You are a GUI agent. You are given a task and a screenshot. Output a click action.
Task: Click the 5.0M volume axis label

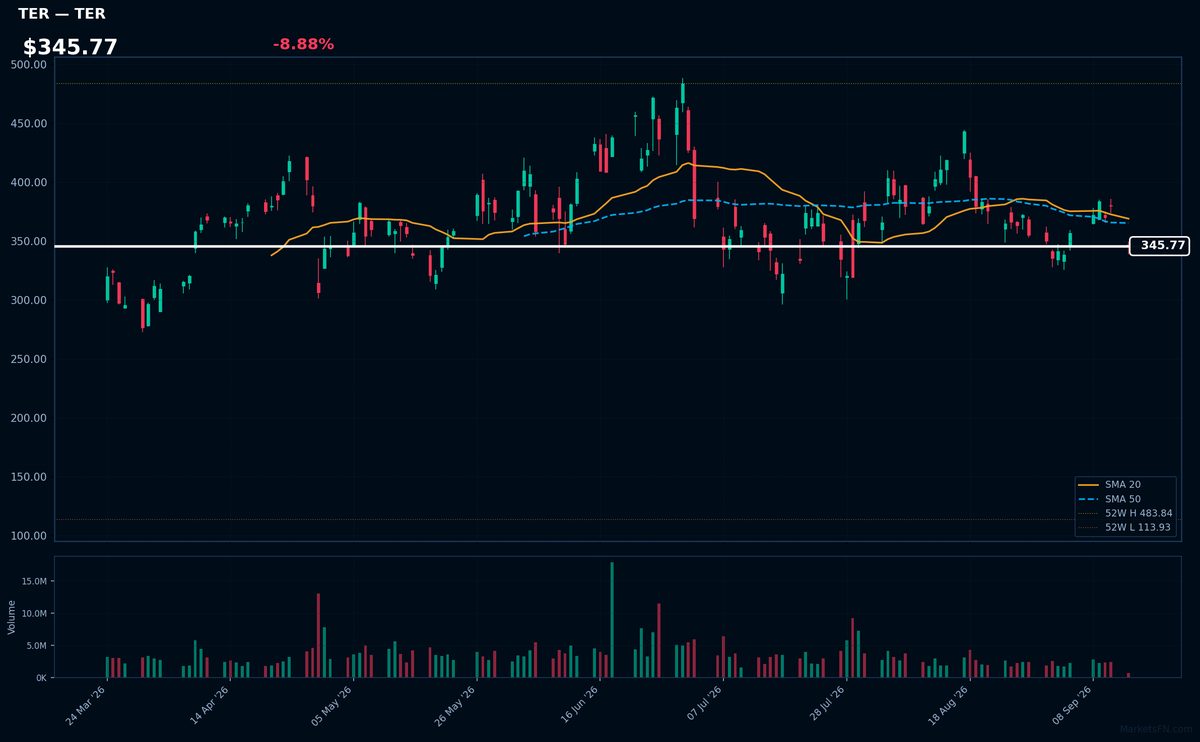pos(36,645)
